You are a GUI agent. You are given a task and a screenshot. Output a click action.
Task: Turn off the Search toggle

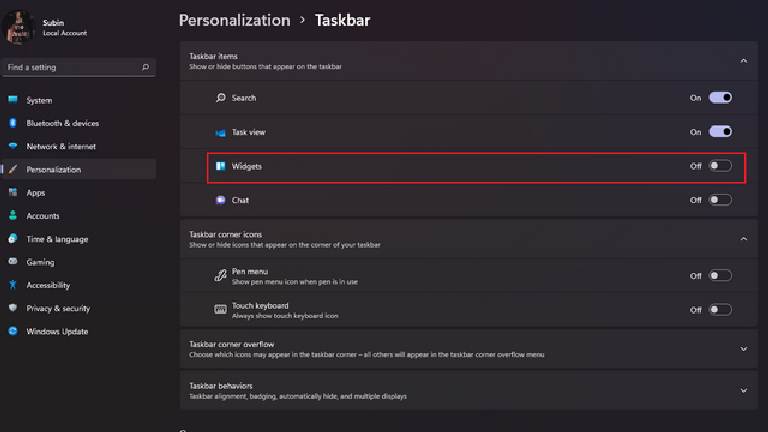pos(720,97)
